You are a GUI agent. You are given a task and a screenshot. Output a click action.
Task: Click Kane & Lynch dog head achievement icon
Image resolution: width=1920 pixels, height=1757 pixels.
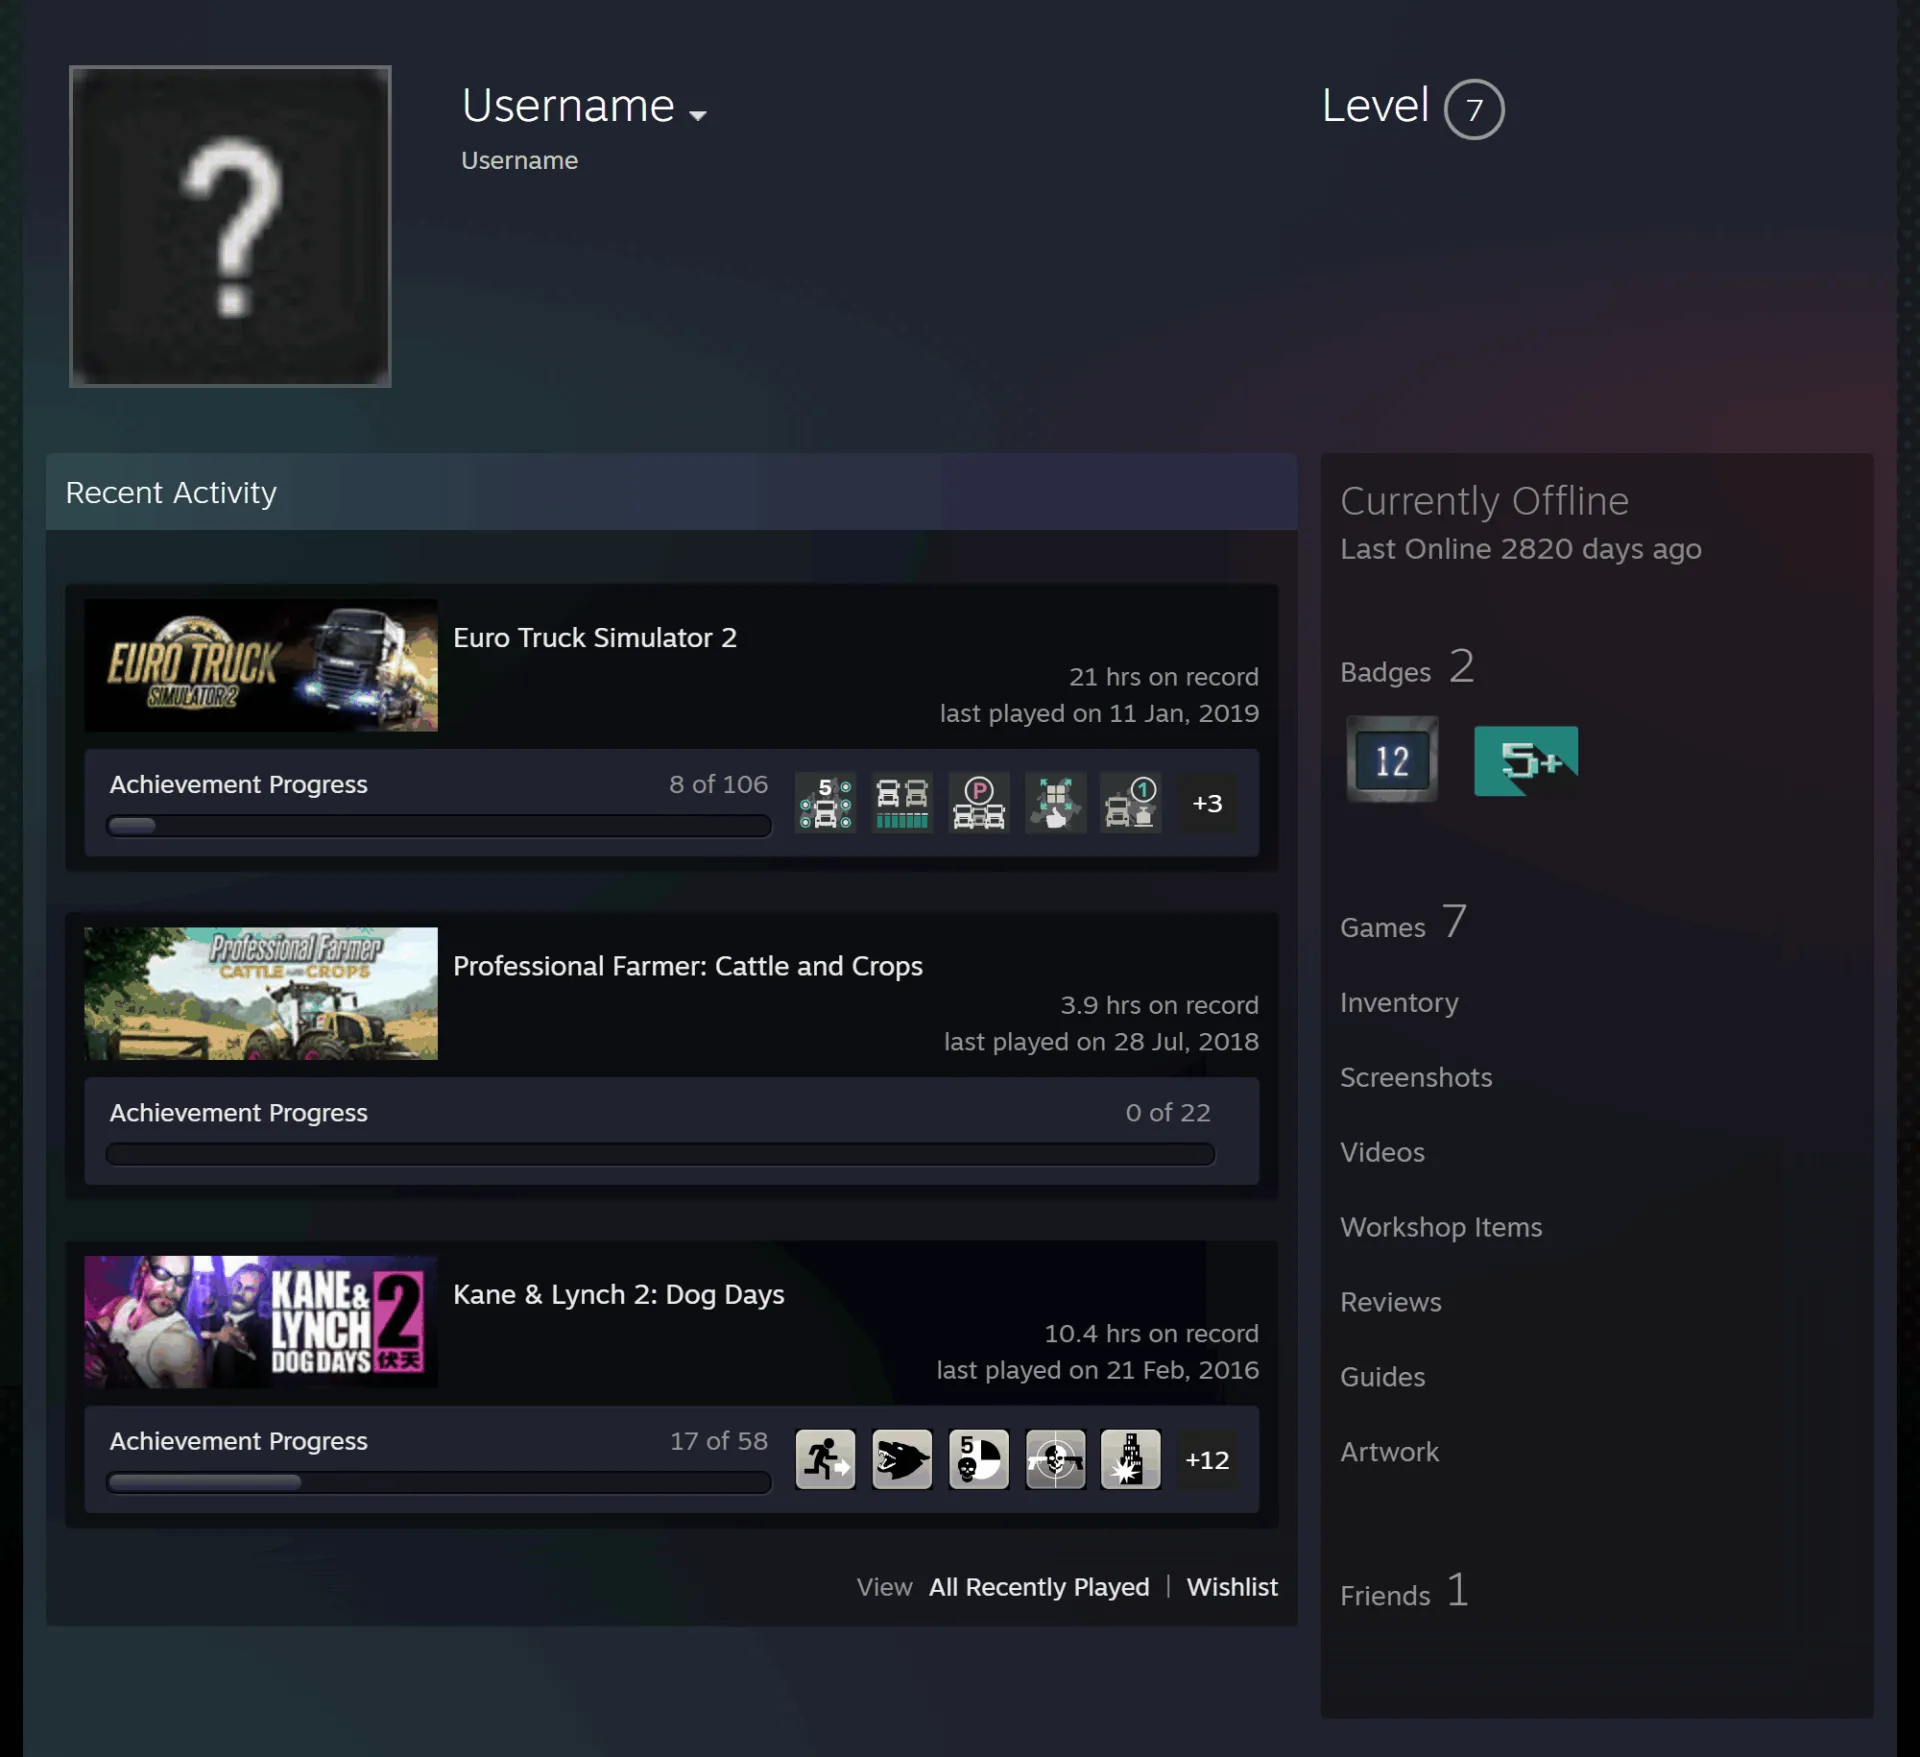[902, 1459]
